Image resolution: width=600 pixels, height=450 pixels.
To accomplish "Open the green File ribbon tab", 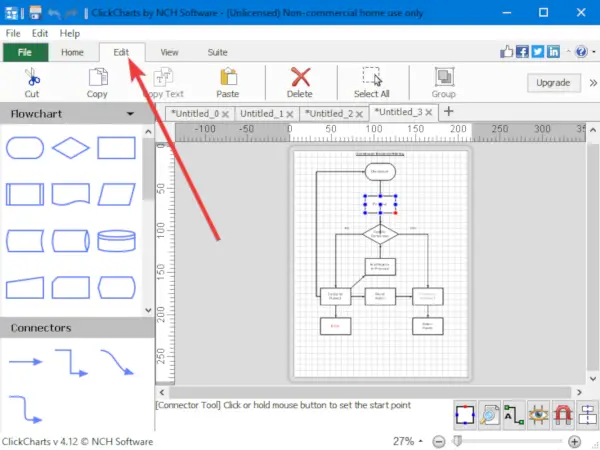I will [x=25, y=52].
